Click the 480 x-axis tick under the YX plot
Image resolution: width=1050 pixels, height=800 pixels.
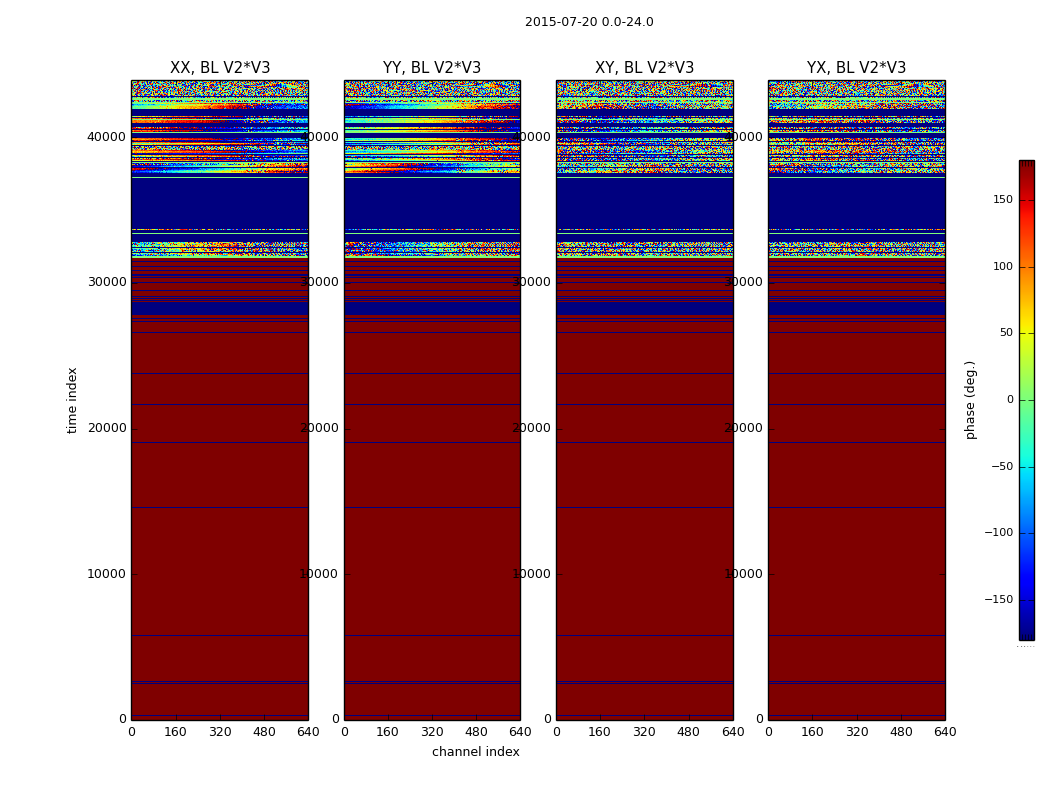tap(901, 732)
